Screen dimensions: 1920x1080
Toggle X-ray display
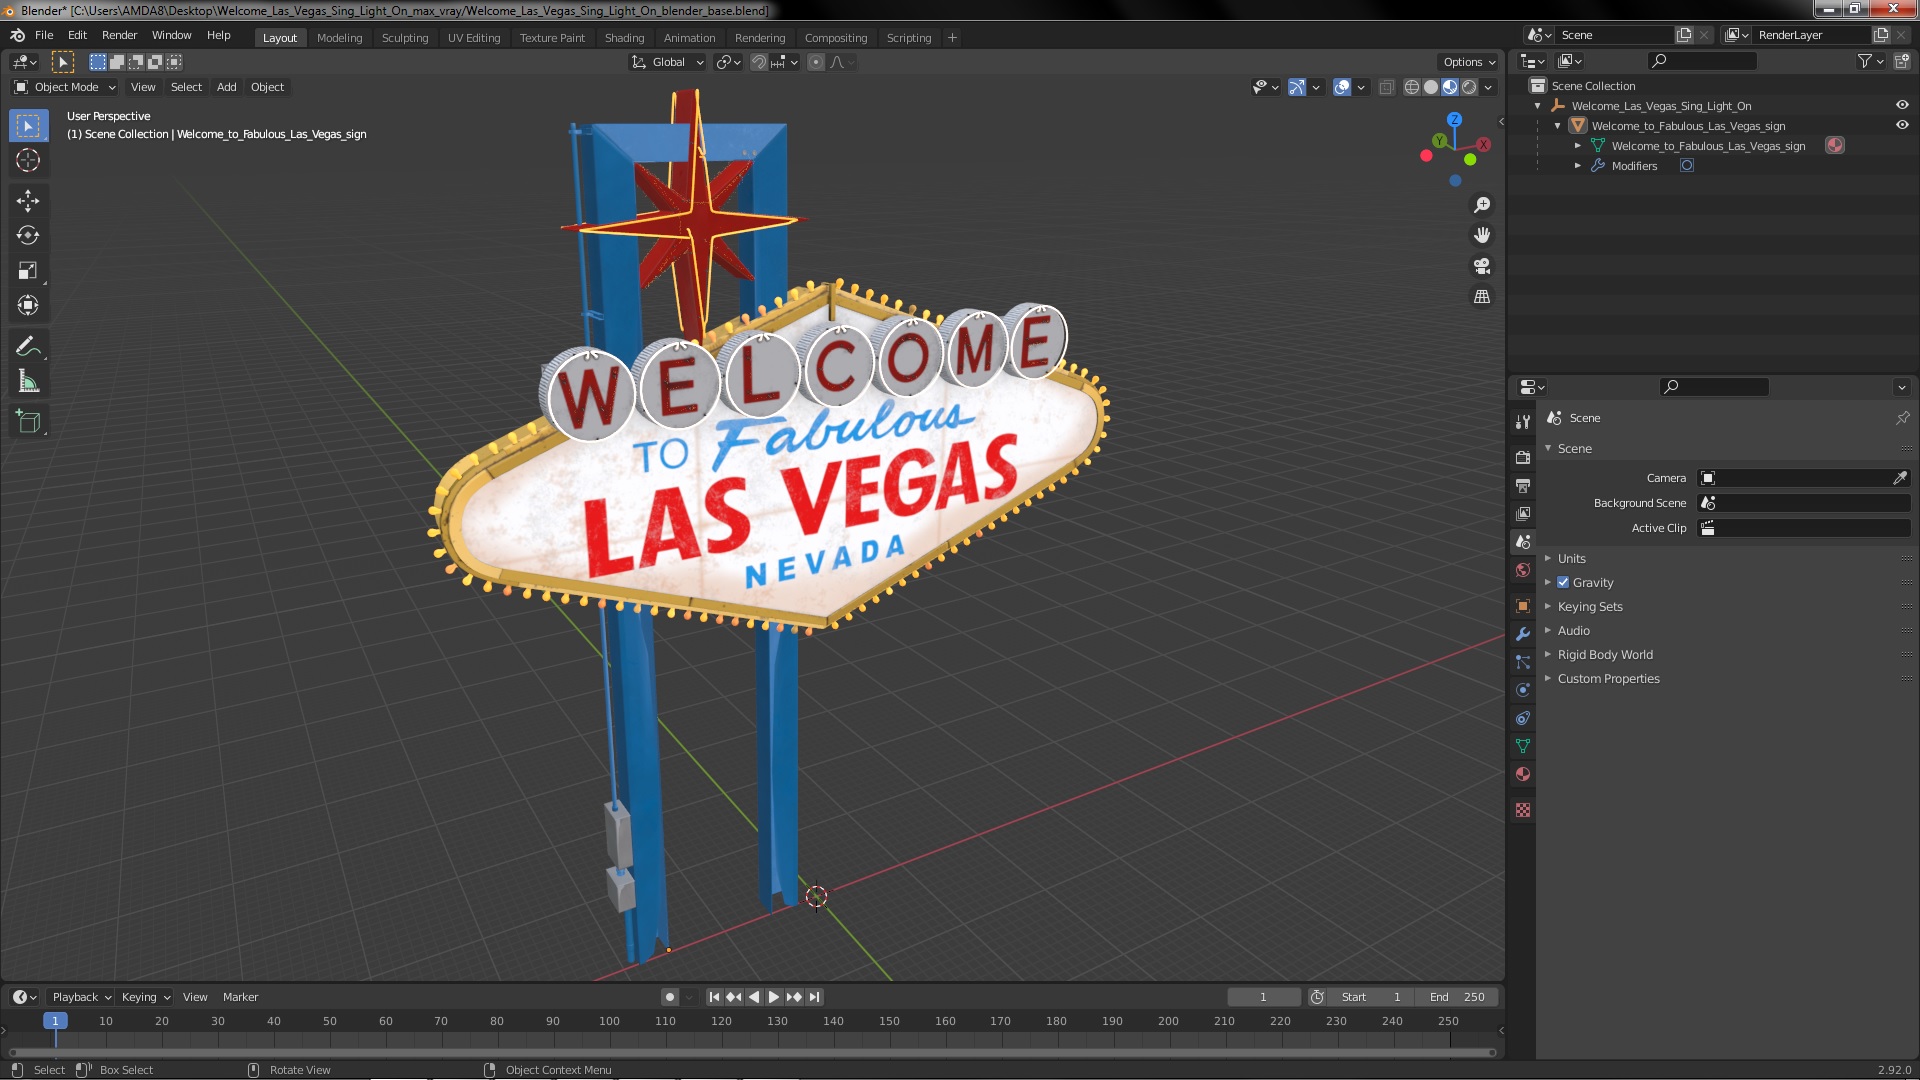pyautogui.click(x=1386, y=87)
